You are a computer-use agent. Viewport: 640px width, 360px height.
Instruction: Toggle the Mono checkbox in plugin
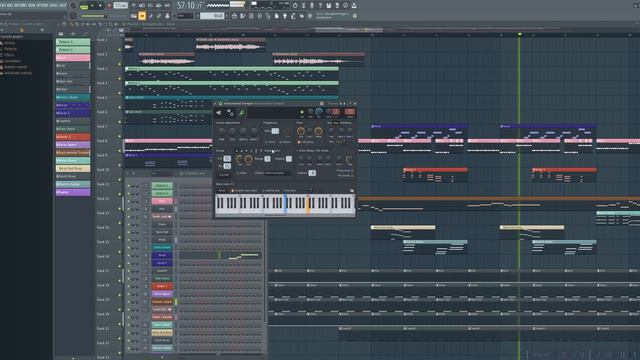[280, 142]
